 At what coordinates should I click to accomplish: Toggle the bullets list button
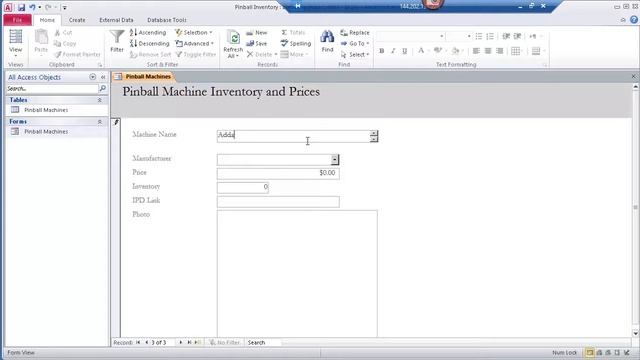[x=479, y=36]
